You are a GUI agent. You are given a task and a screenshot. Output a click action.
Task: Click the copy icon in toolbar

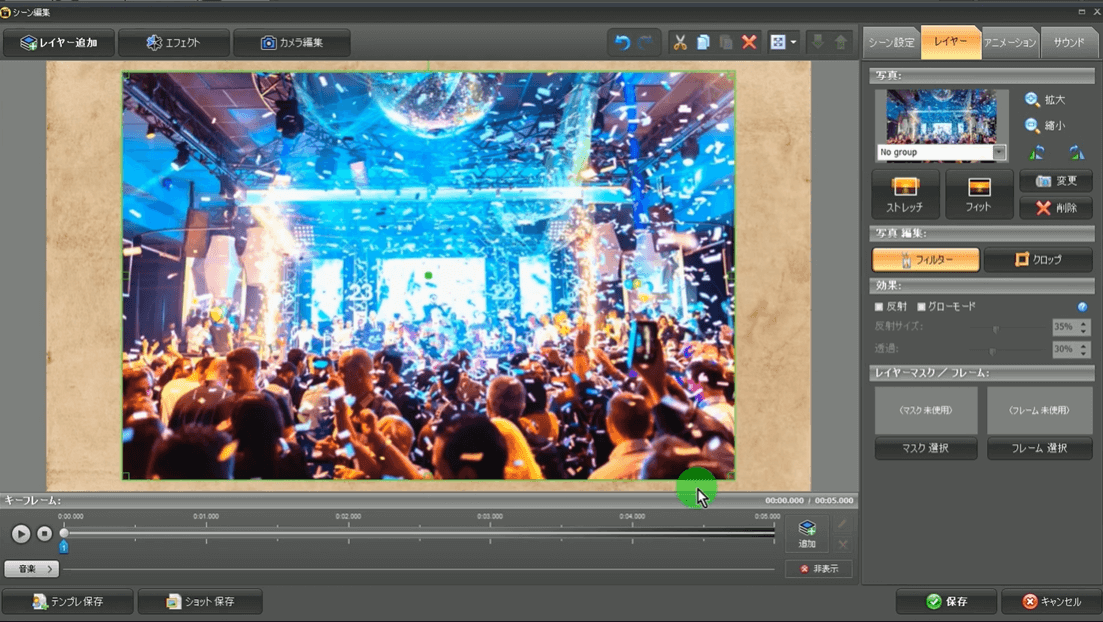tap(703, 43)
